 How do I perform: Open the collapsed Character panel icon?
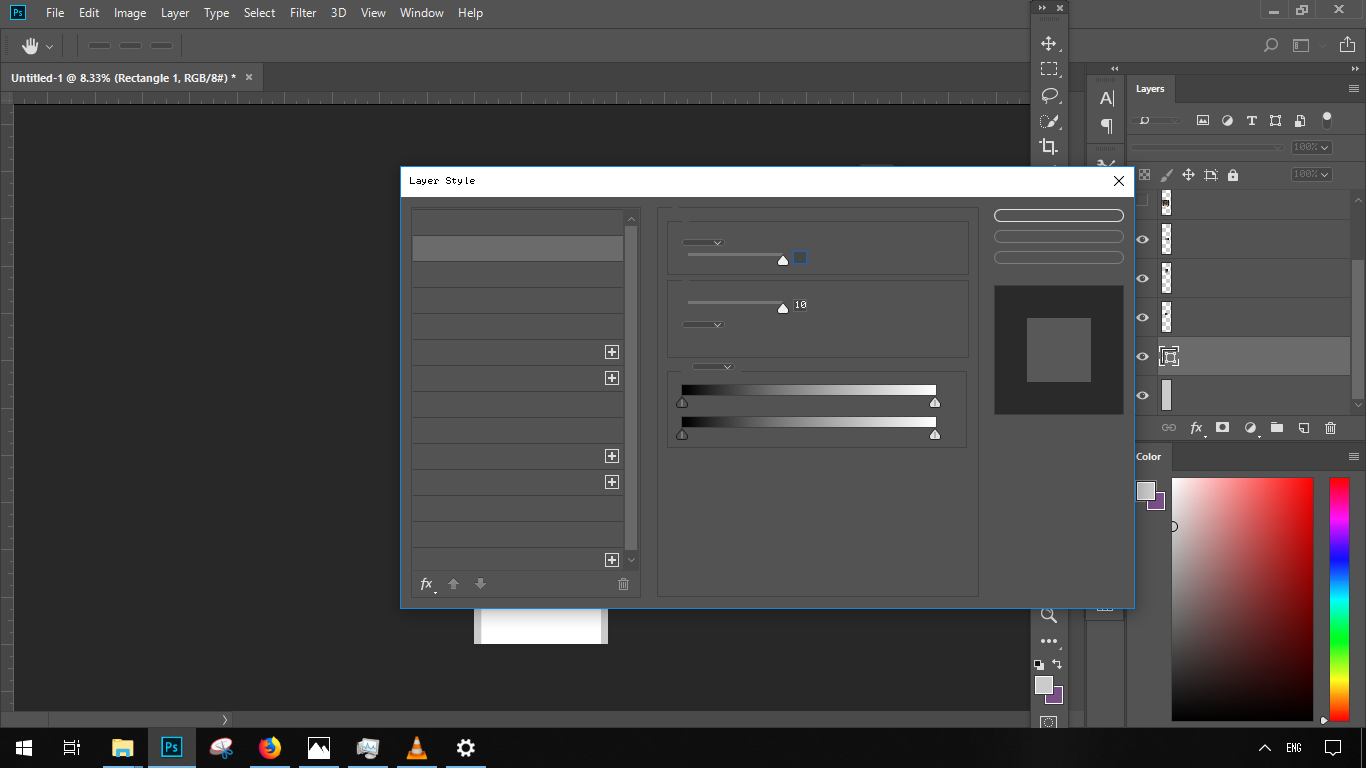(x=1107, y=98)
